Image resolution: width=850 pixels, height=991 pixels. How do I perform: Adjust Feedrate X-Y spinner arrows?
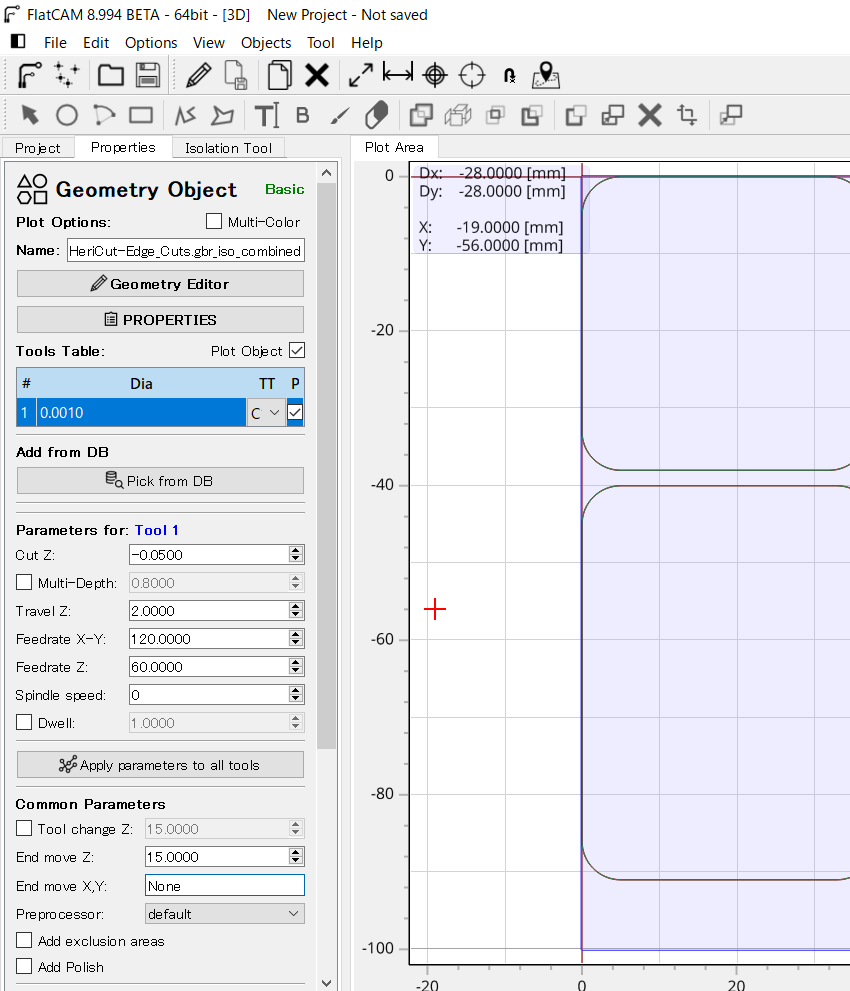(296, 638)
